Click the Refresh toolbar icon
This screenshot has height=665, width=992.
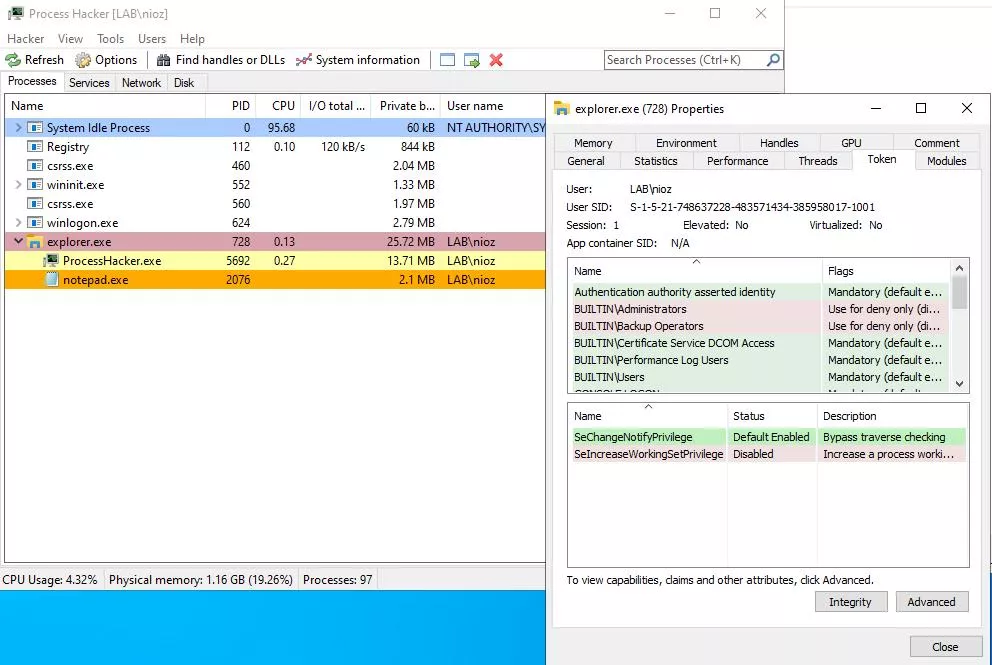[x=13, y=59]
